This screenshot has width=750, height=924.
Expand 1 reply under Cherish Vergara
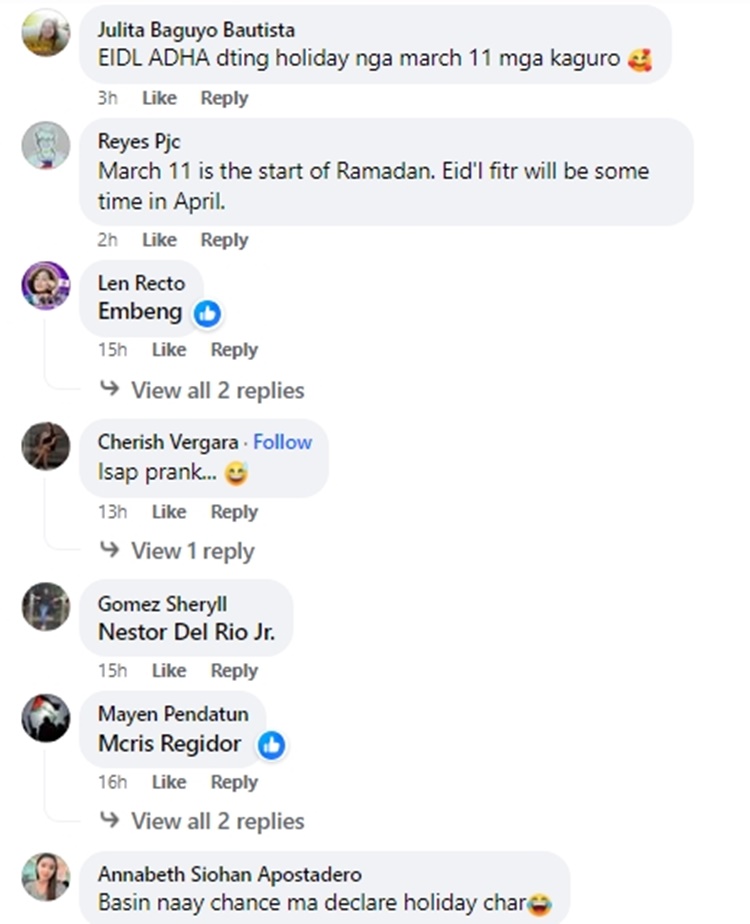point(192,551)
